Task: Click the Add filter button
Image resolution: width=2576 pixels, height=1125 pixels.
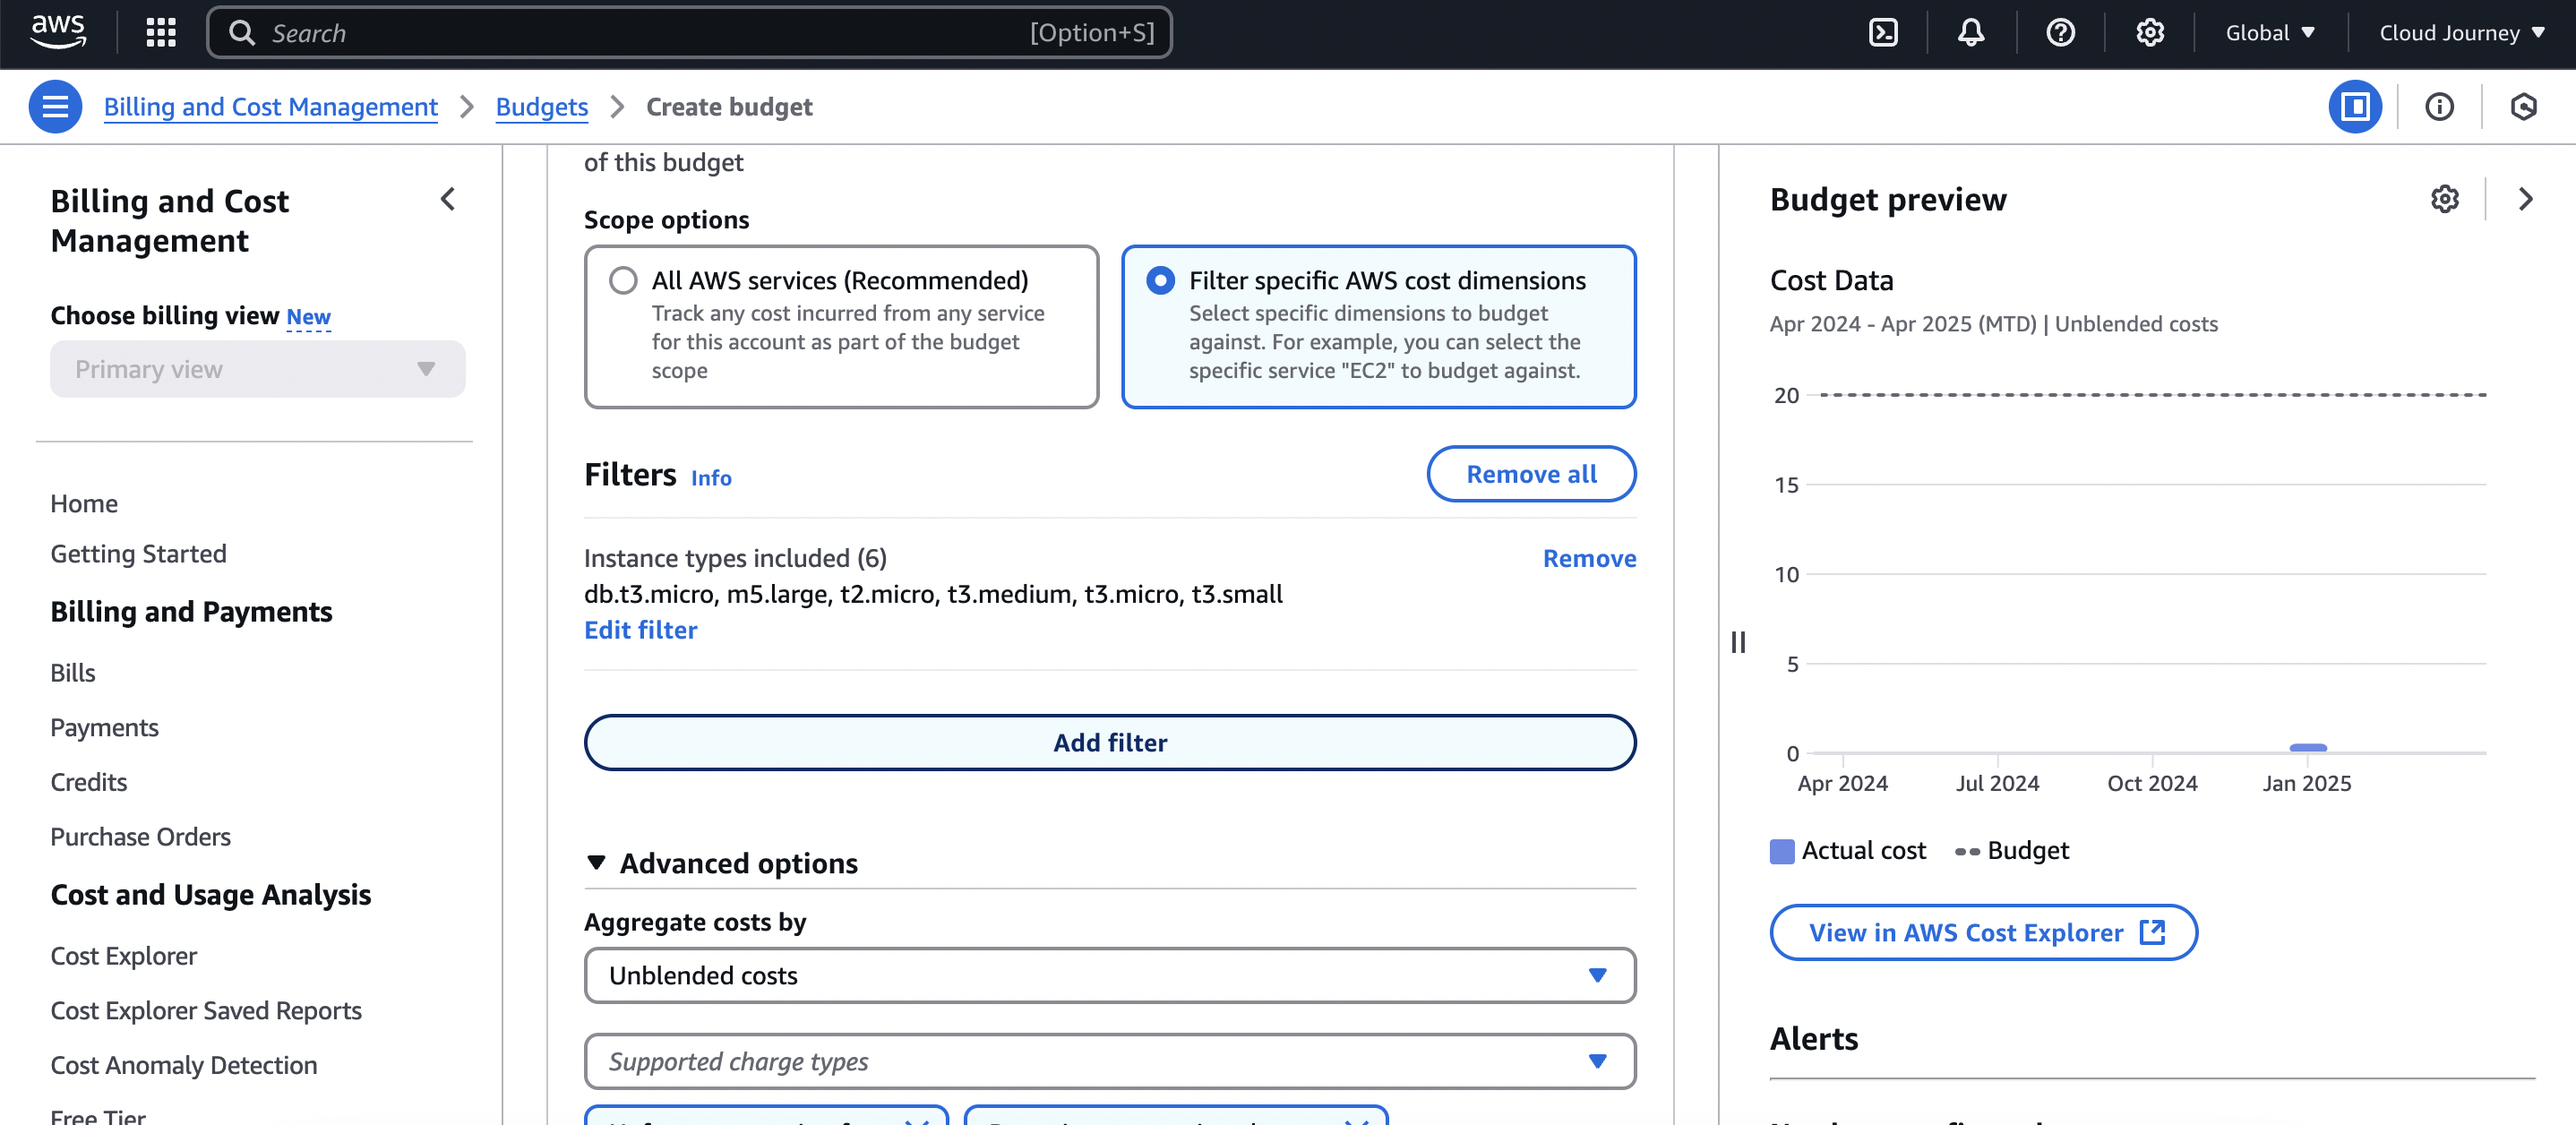Action: 1110,742
